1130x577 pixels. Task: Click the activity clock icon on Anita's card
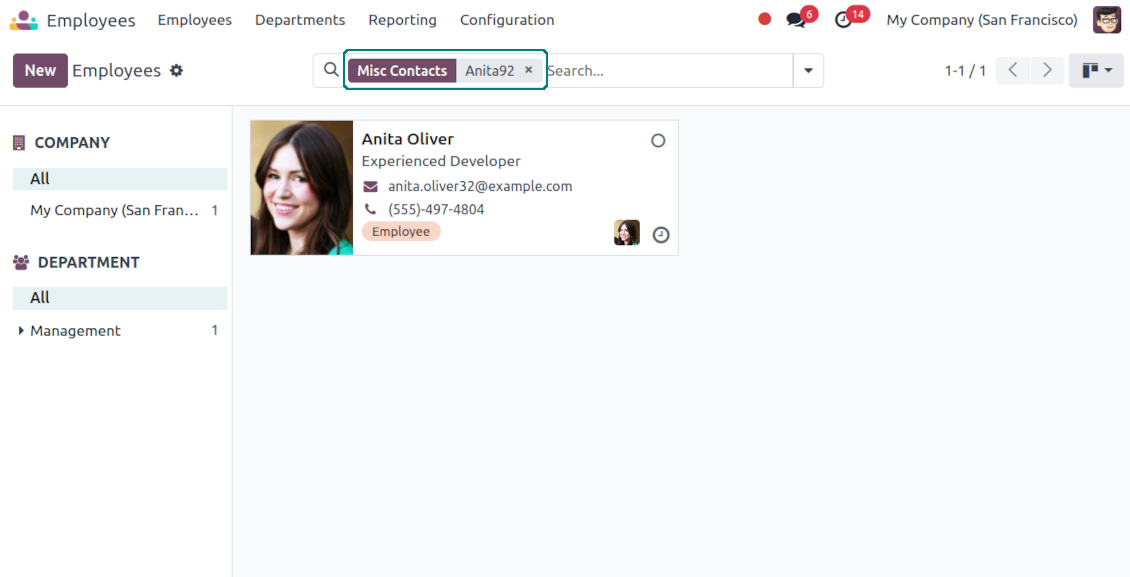661,235
